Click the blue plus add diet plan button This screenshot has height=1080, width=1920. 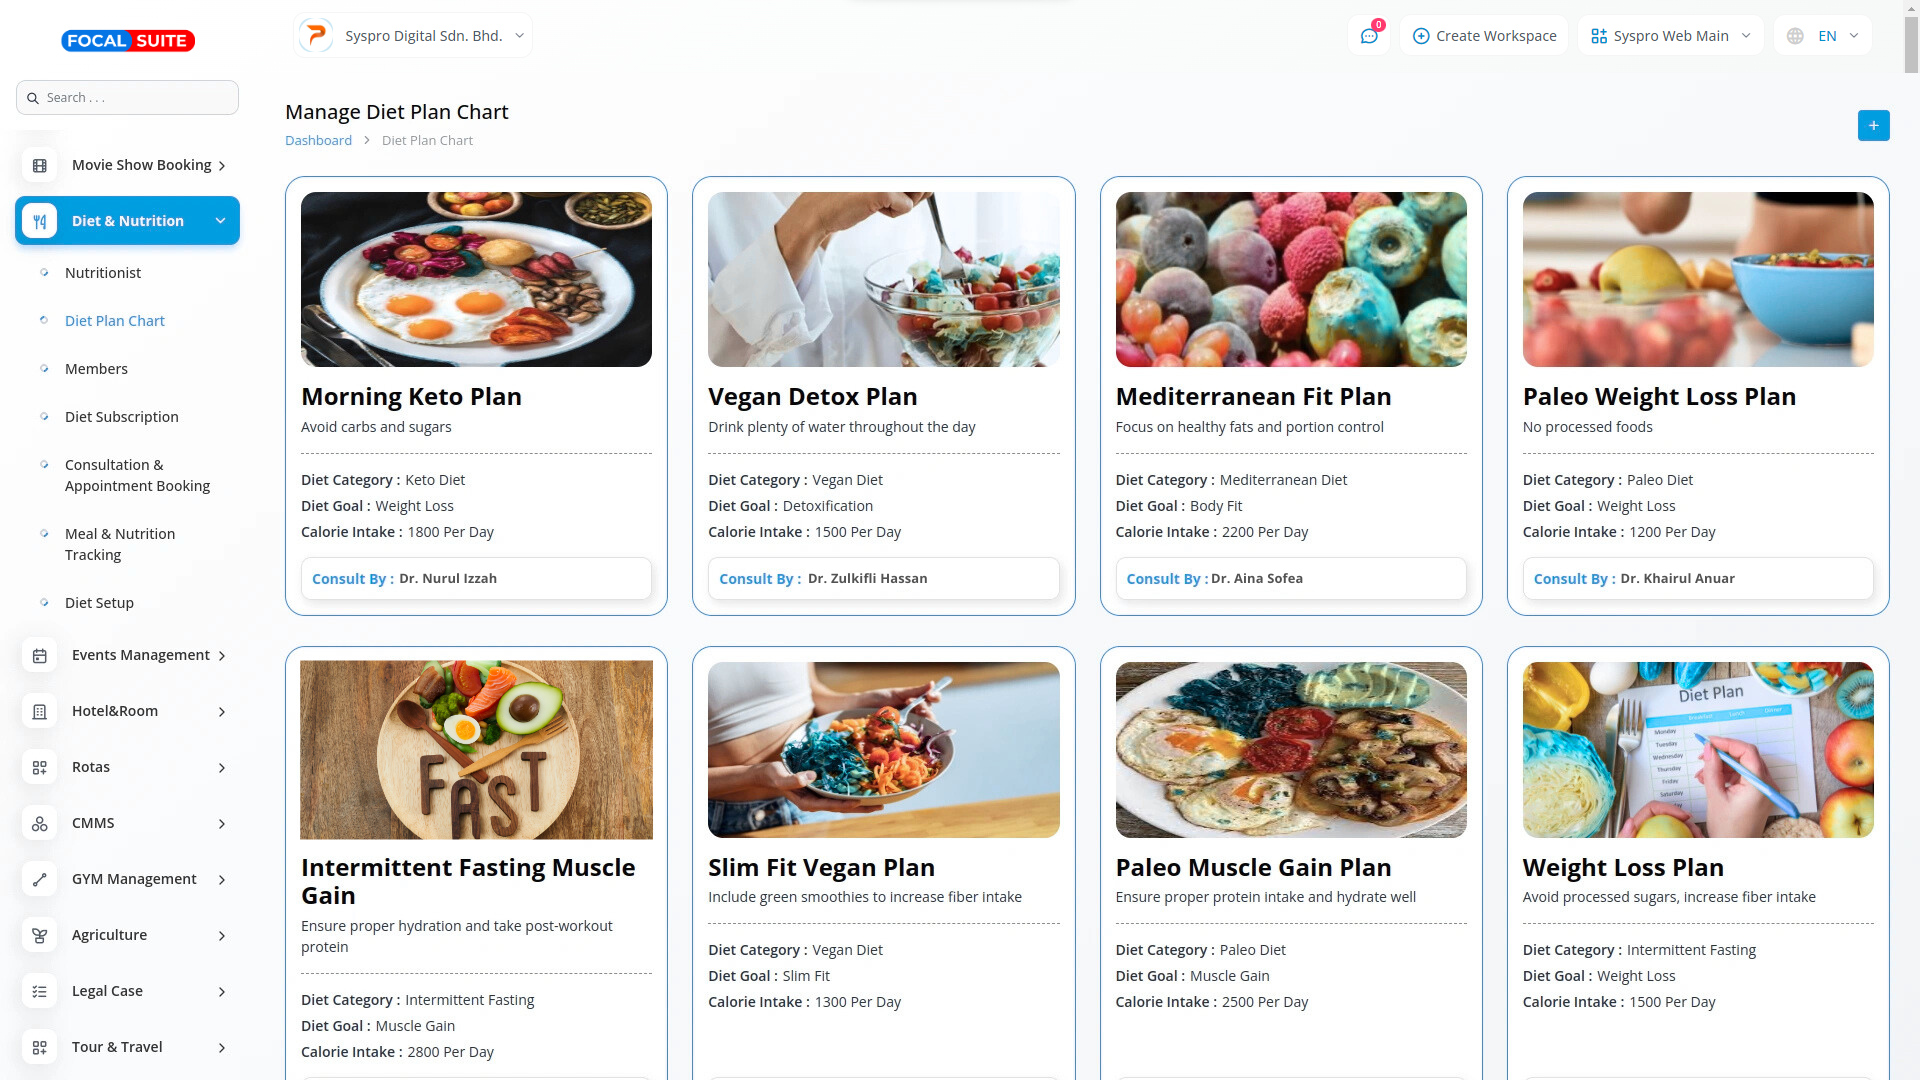tap(1873, 126)
